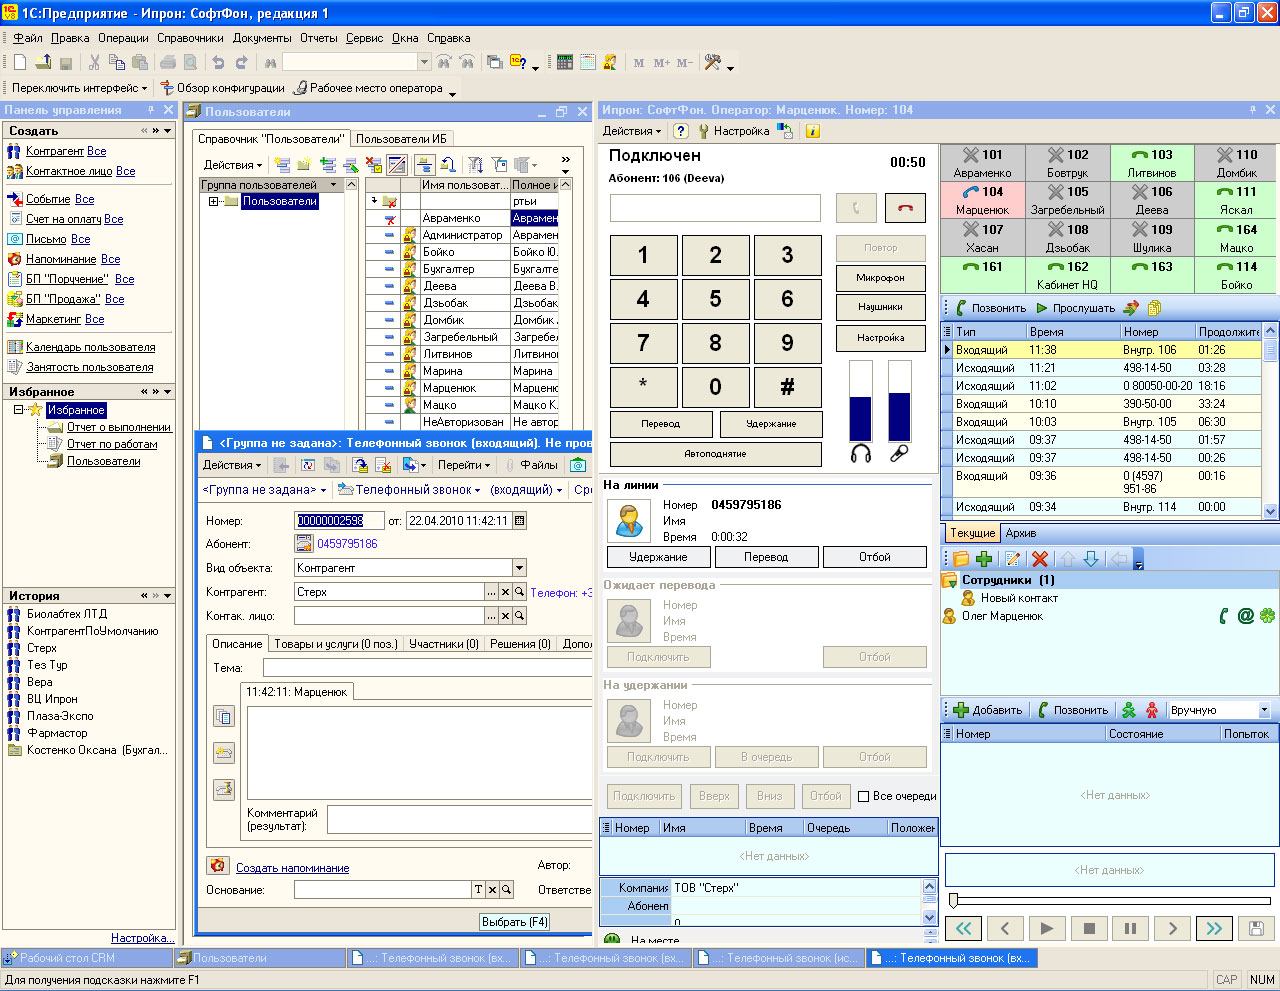
Task: Click the dialer number input field
Action: tap(715, 208)
